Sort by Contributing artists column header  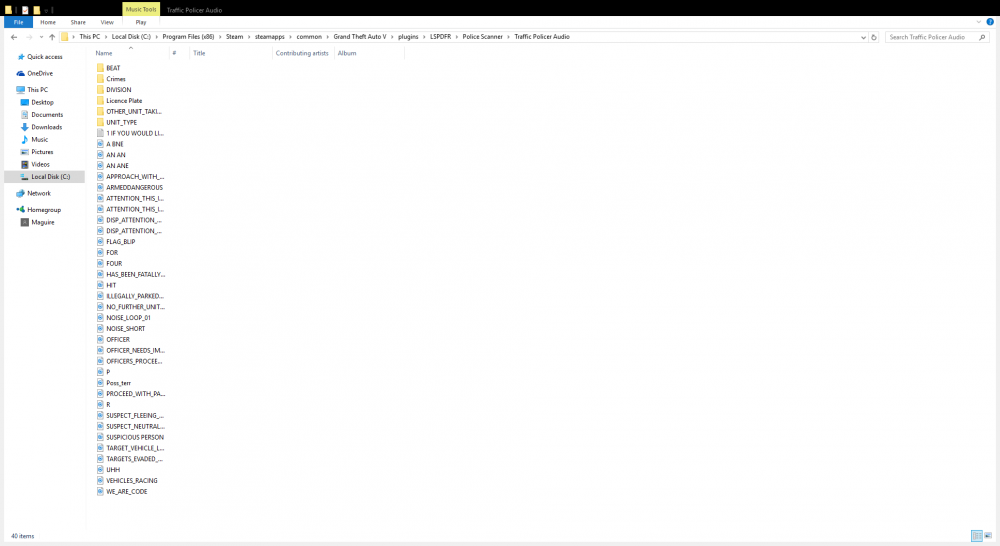click(x=302, y=53)
